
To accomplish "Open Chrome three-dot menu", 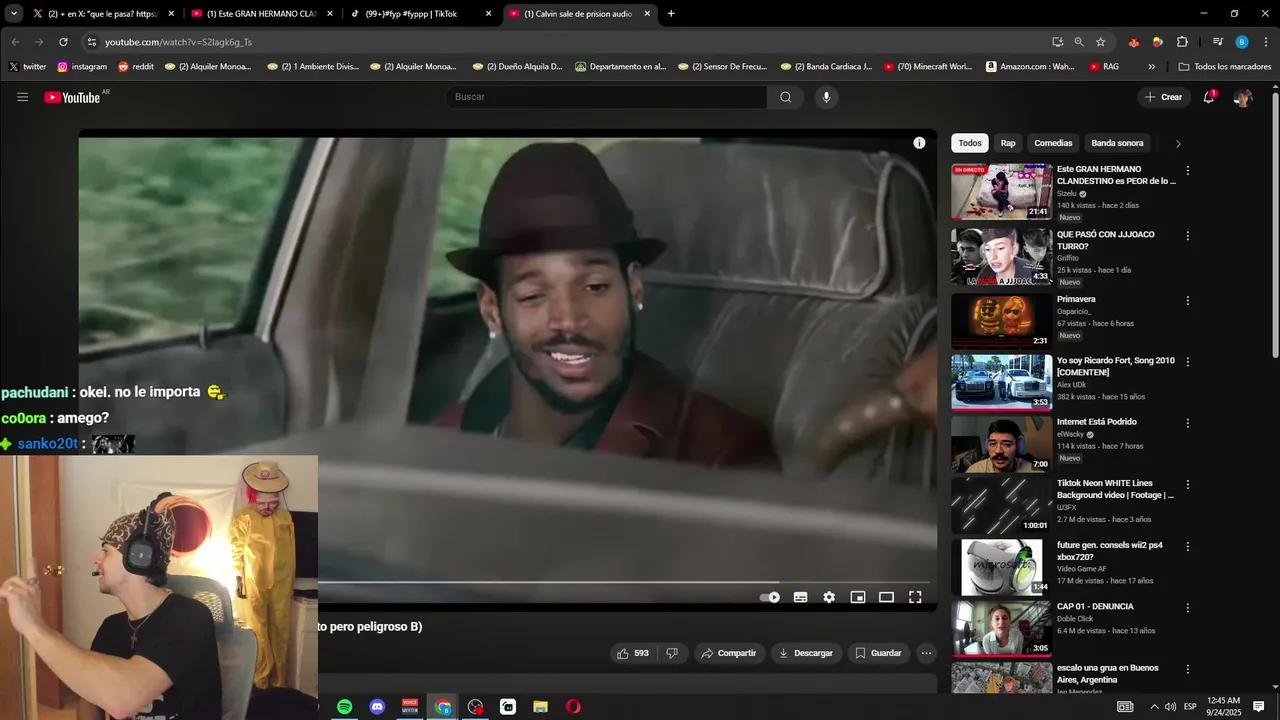I will coord(1266,42).
